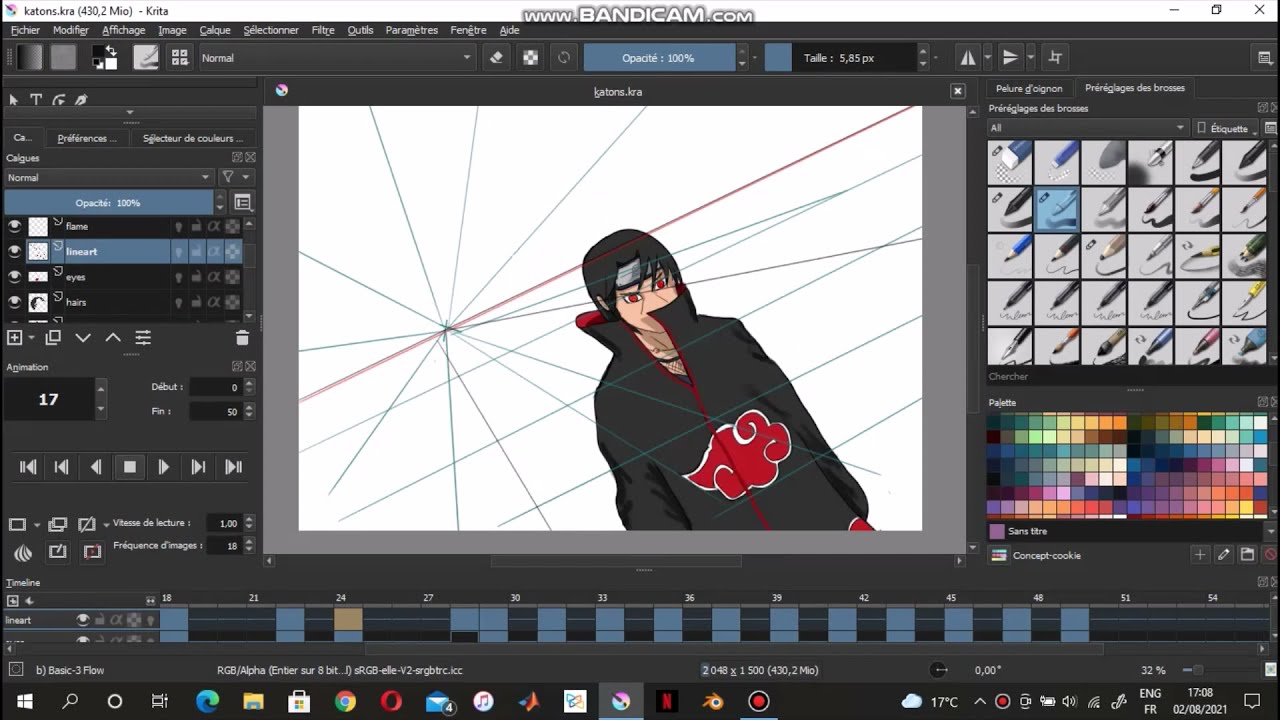The height and width of the screenshot is (720, 1280).
Task: Adjust the brush Opacité slider
Action: click(x=658, y=58)
